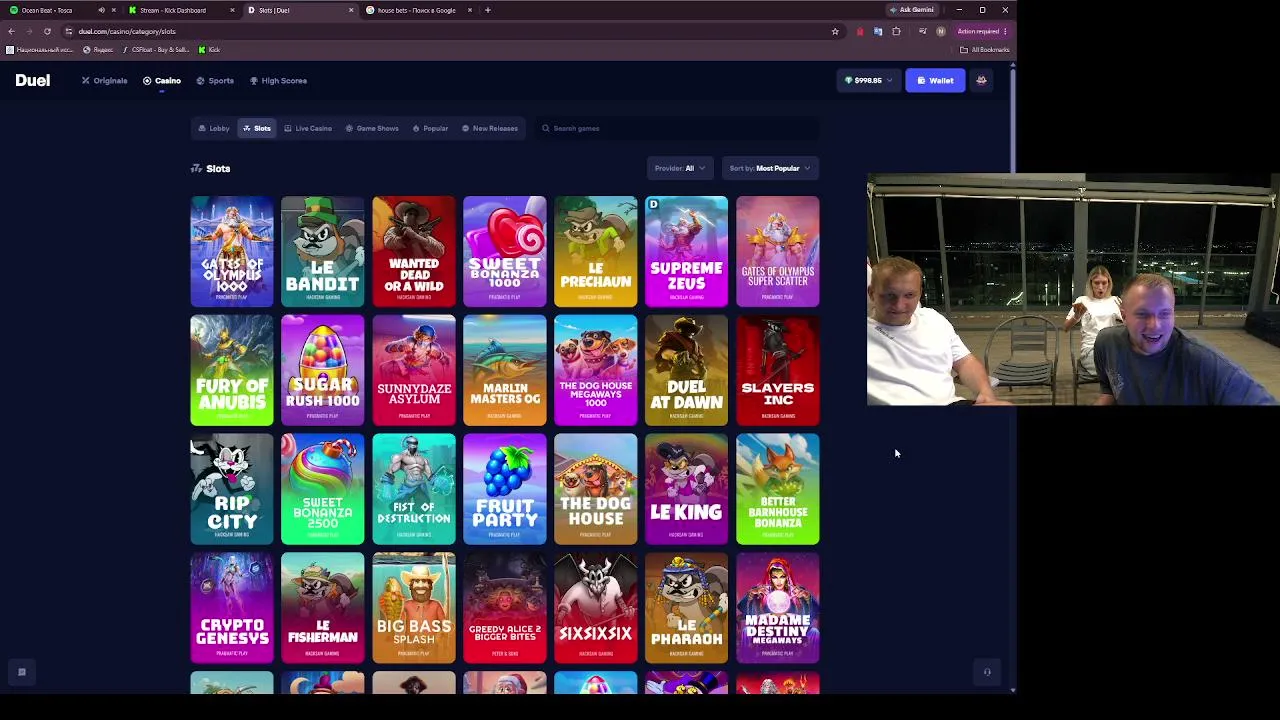Open Wanted Dead or a Wild
The width and height of the screenshot is (1280, 720).
tap(414, 251)
